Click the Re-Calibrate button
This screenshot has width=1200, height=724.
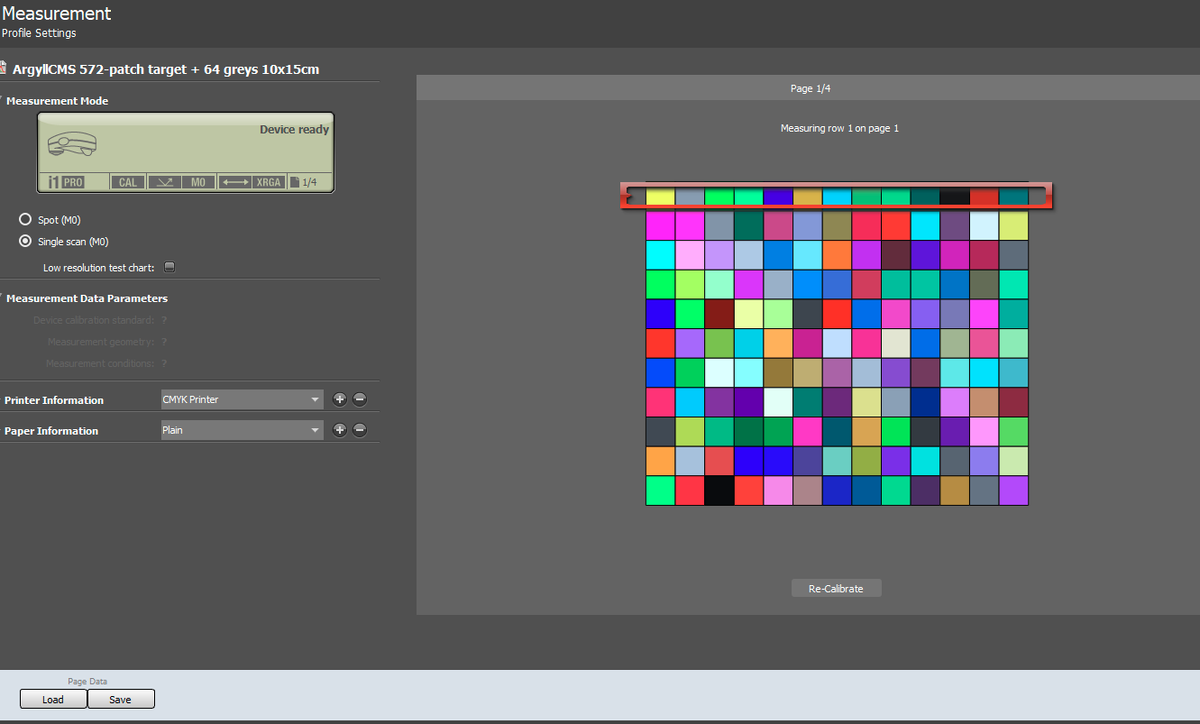(x=836, y=588)
